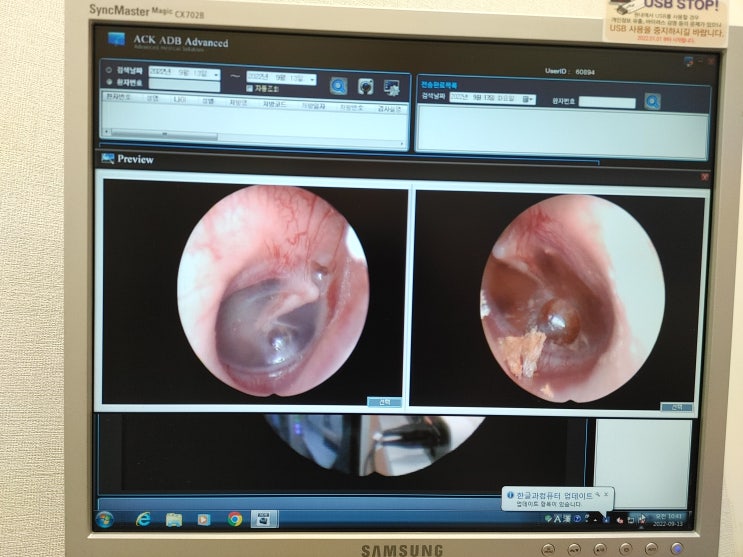Viewport: 743px width, 557px height.
Task: Open the 전송완료목록 date picker dropdown
Action: (528, 99)
